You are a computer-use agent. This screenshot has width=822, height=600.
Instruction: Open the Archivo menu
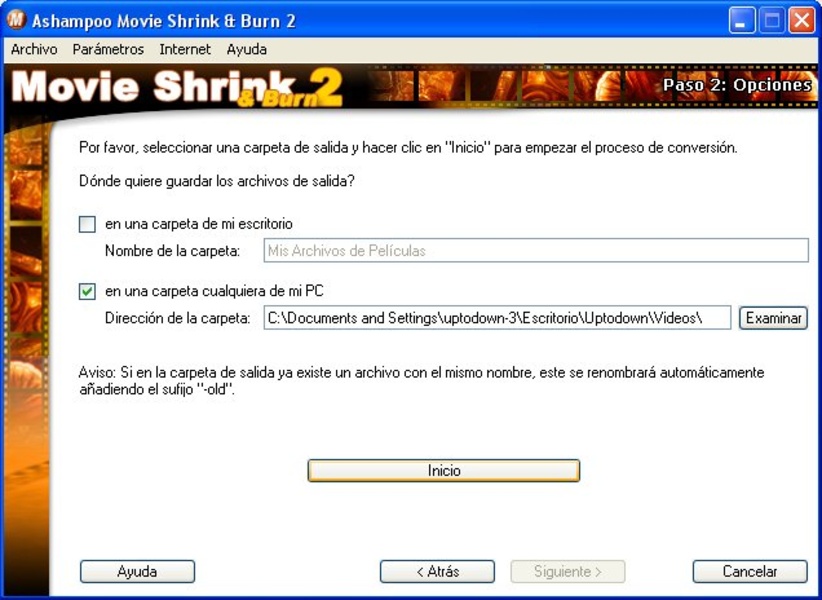tap(34, 49)
